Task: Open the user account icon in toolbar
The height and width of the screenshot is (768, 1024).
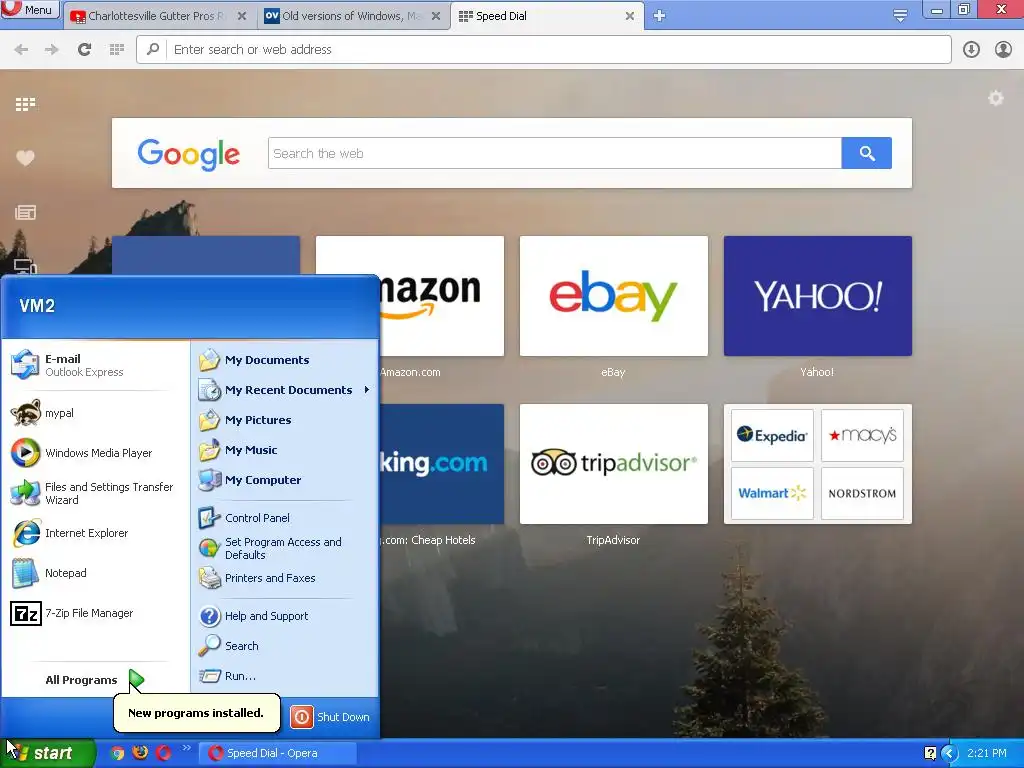Action: point(1003,50)
